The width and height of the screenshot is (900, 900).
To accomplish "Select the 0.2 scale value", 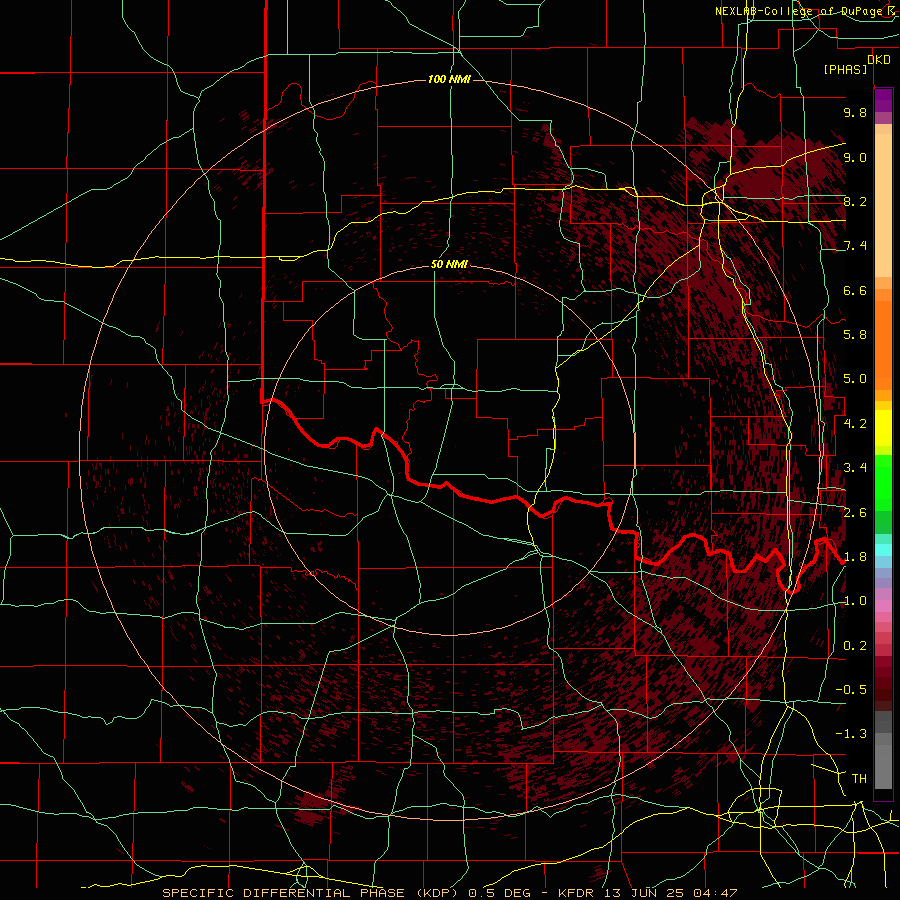I will tap(855, 646).
